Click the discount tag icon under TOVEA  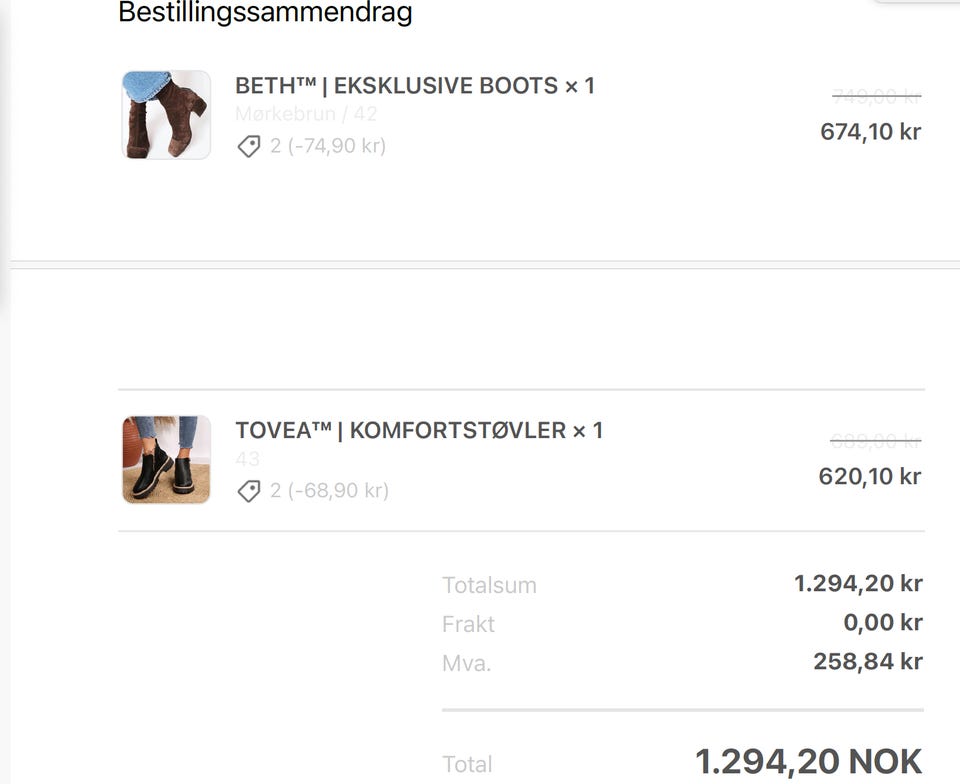(249, 491)
